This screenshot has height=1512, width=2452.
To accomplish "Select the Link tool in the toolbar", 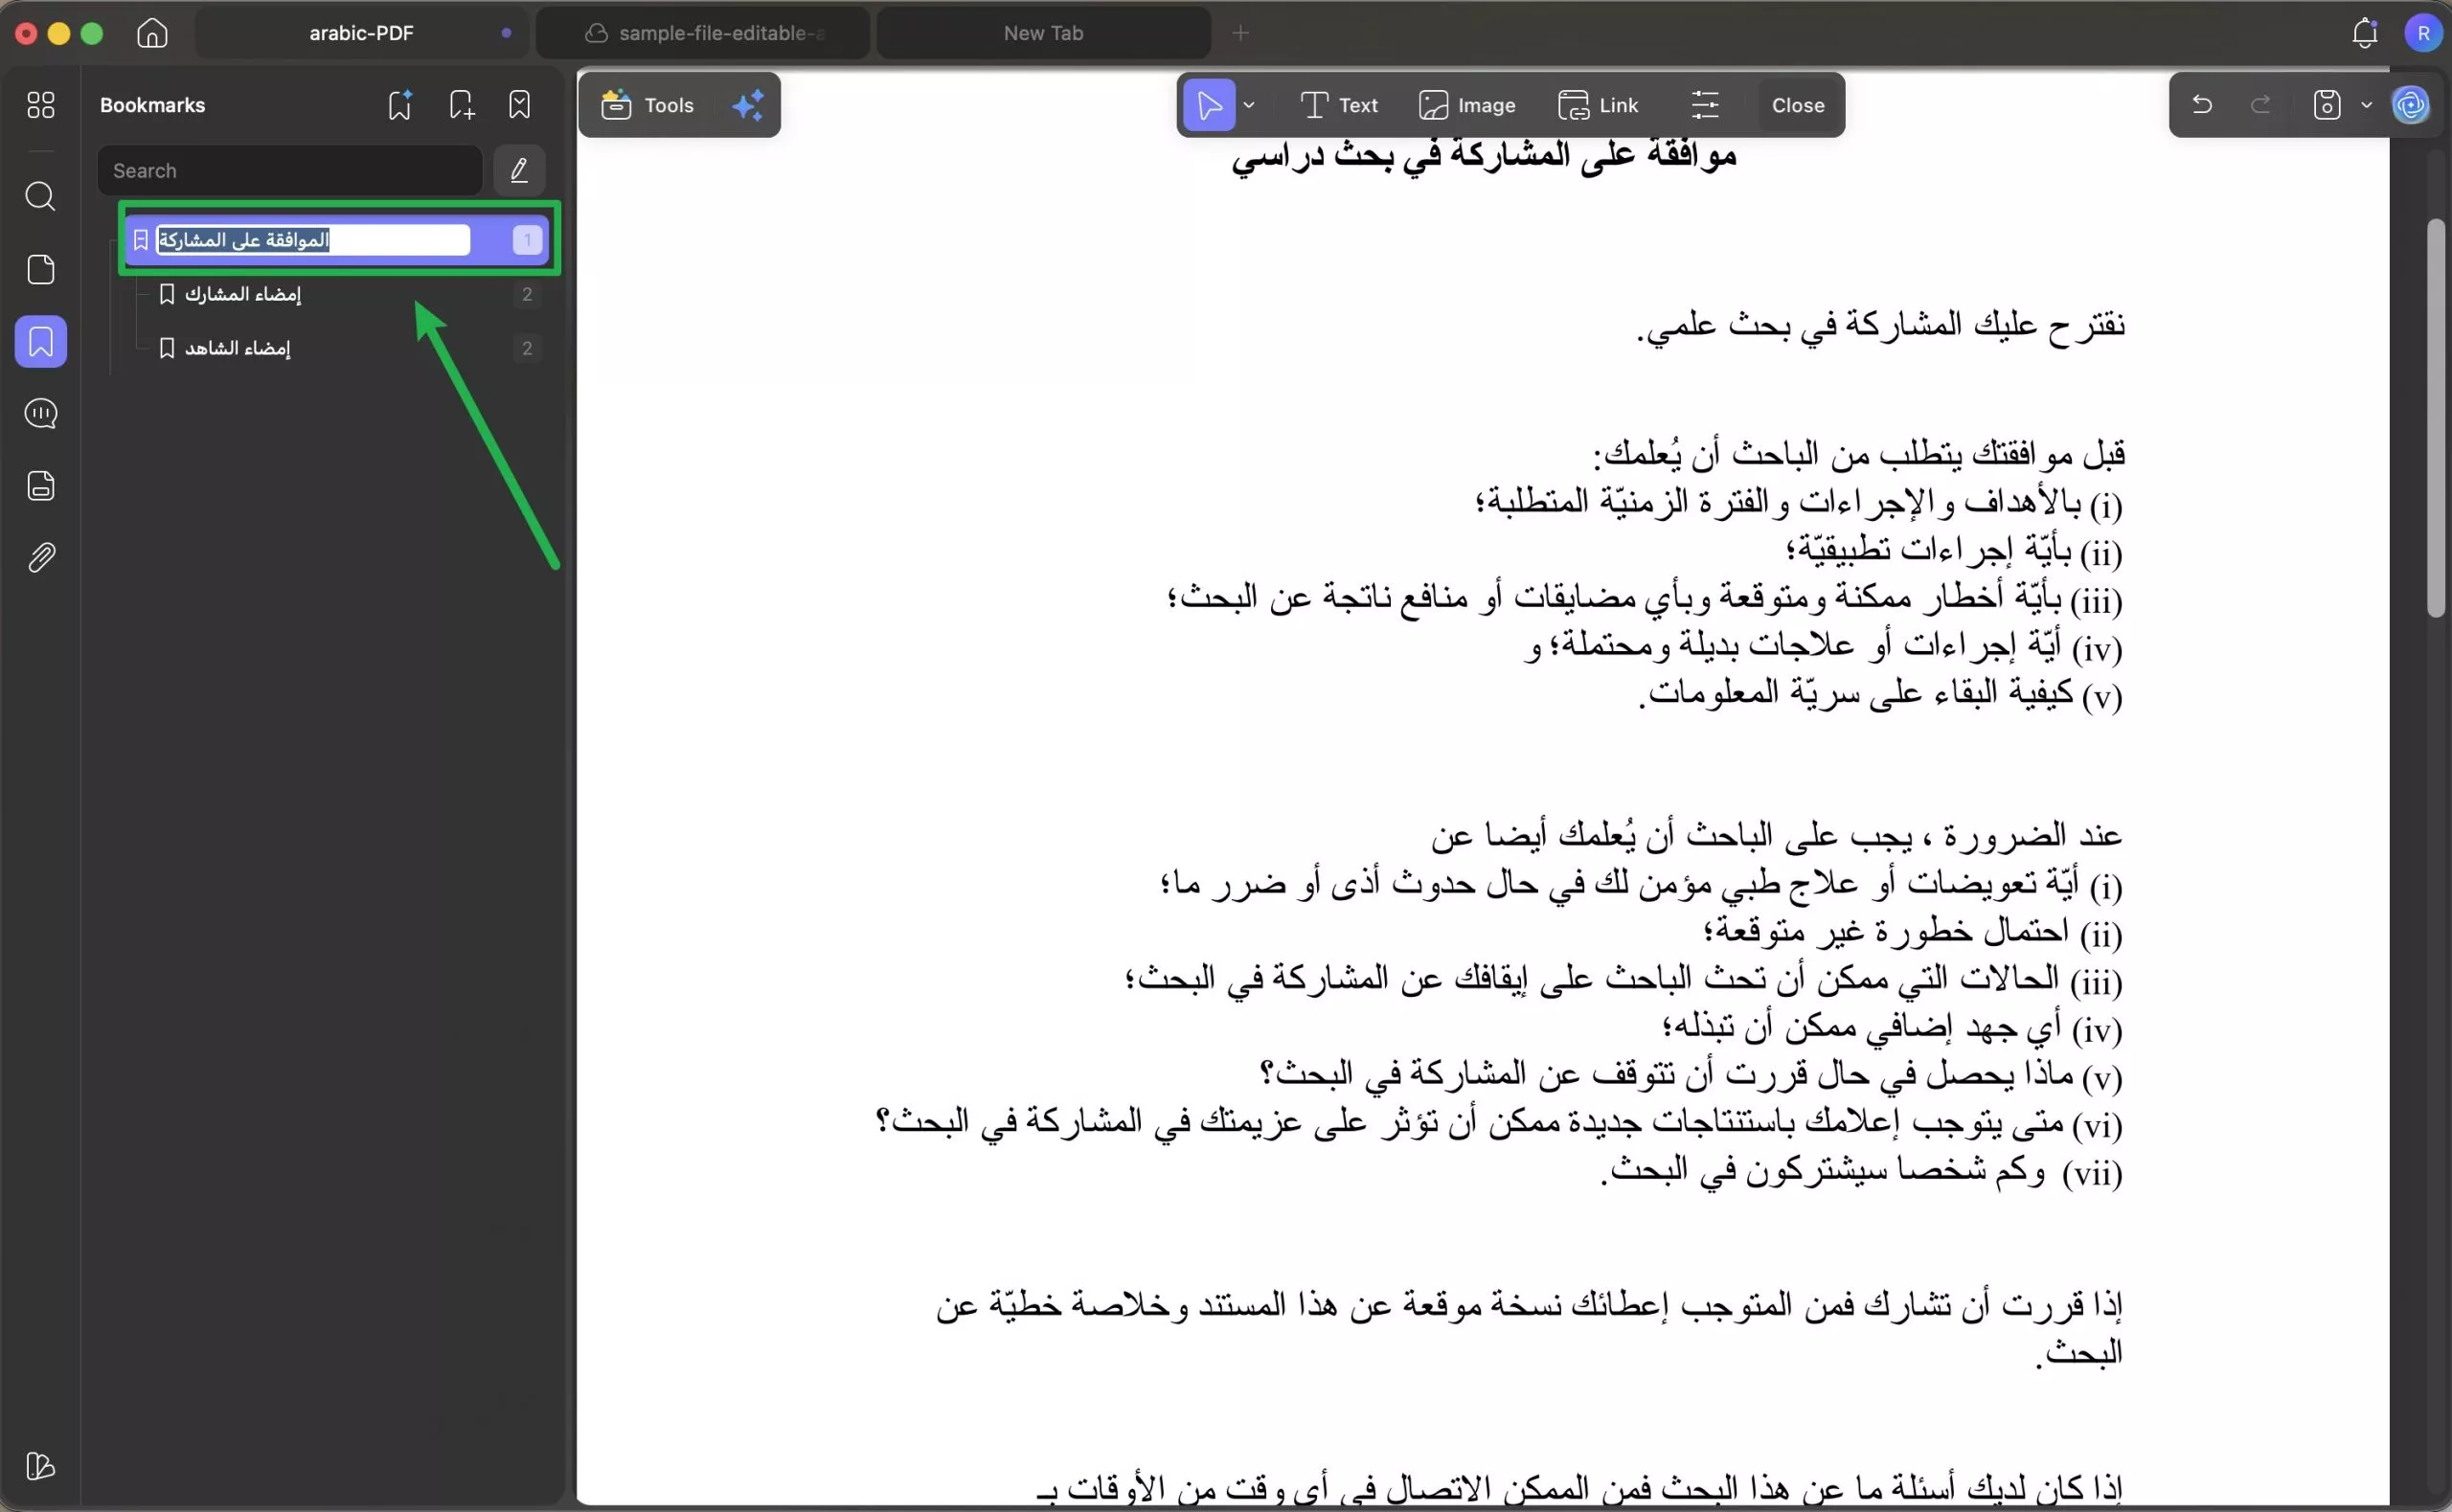I will 1598,104.
